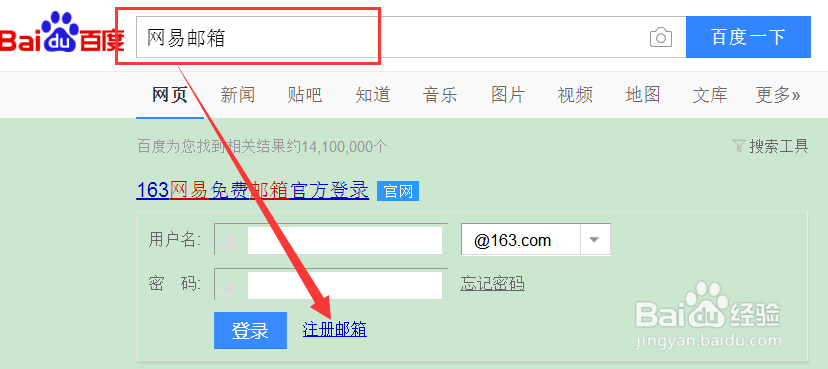This screenshot has height=369, width=828.
Task: Click the 登录 button
Action: click(x=250, y=330)
